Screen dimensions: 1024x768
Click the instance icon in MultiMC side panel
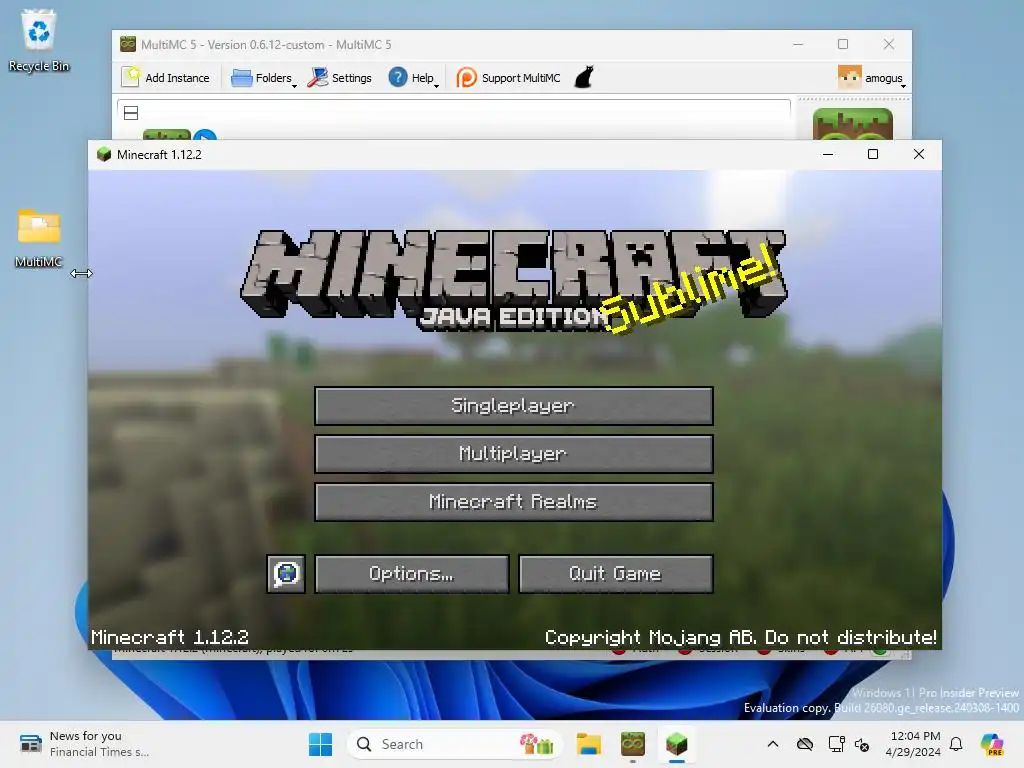pyautogui.click(x=852, y=124)
